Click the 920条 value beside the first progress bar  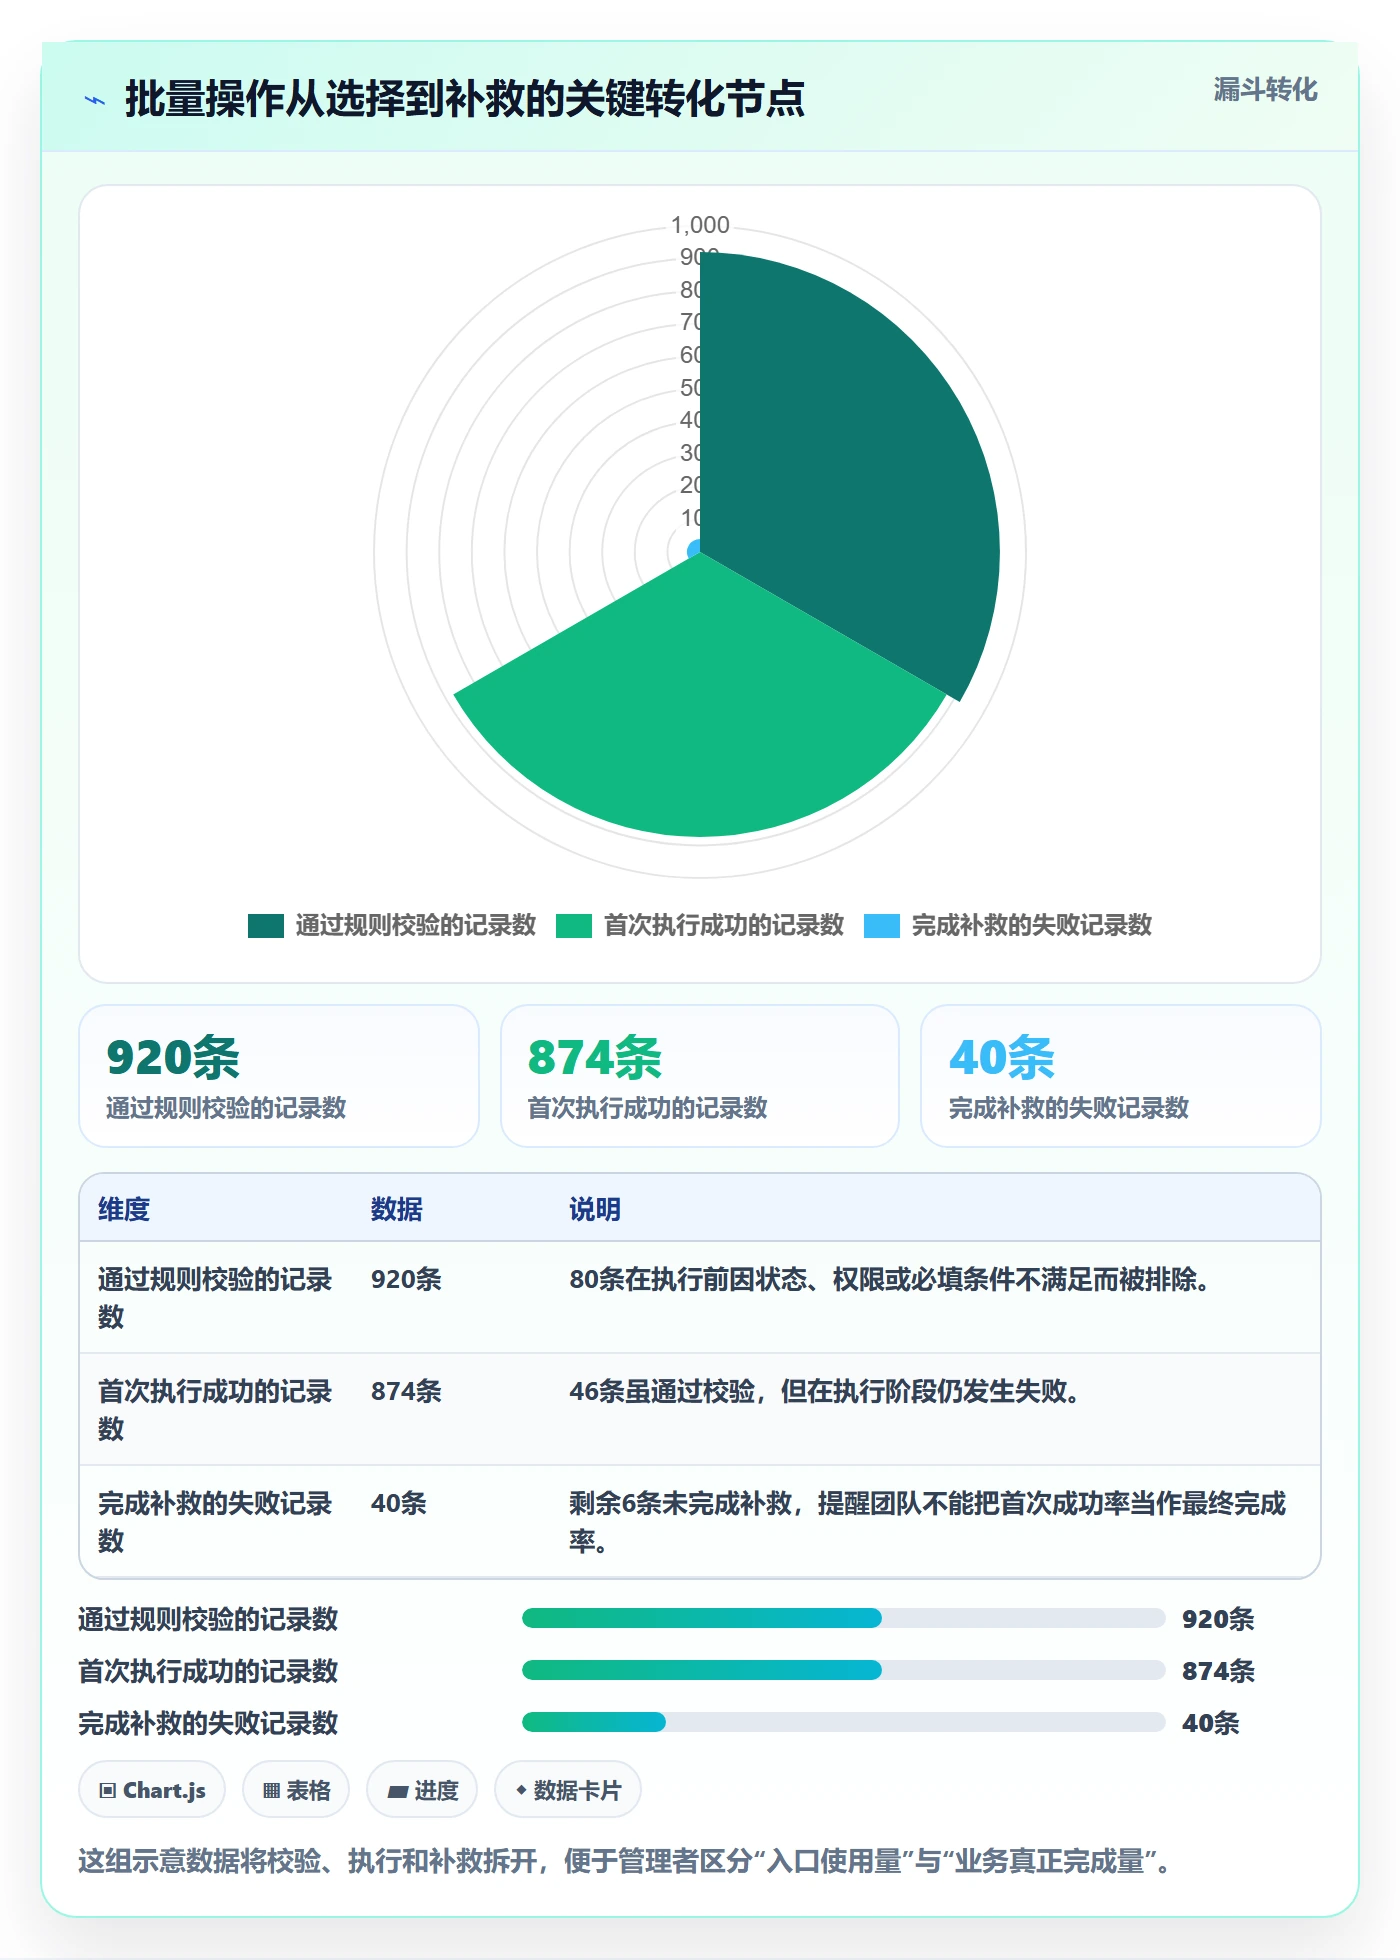(x=1218, y=1619)
